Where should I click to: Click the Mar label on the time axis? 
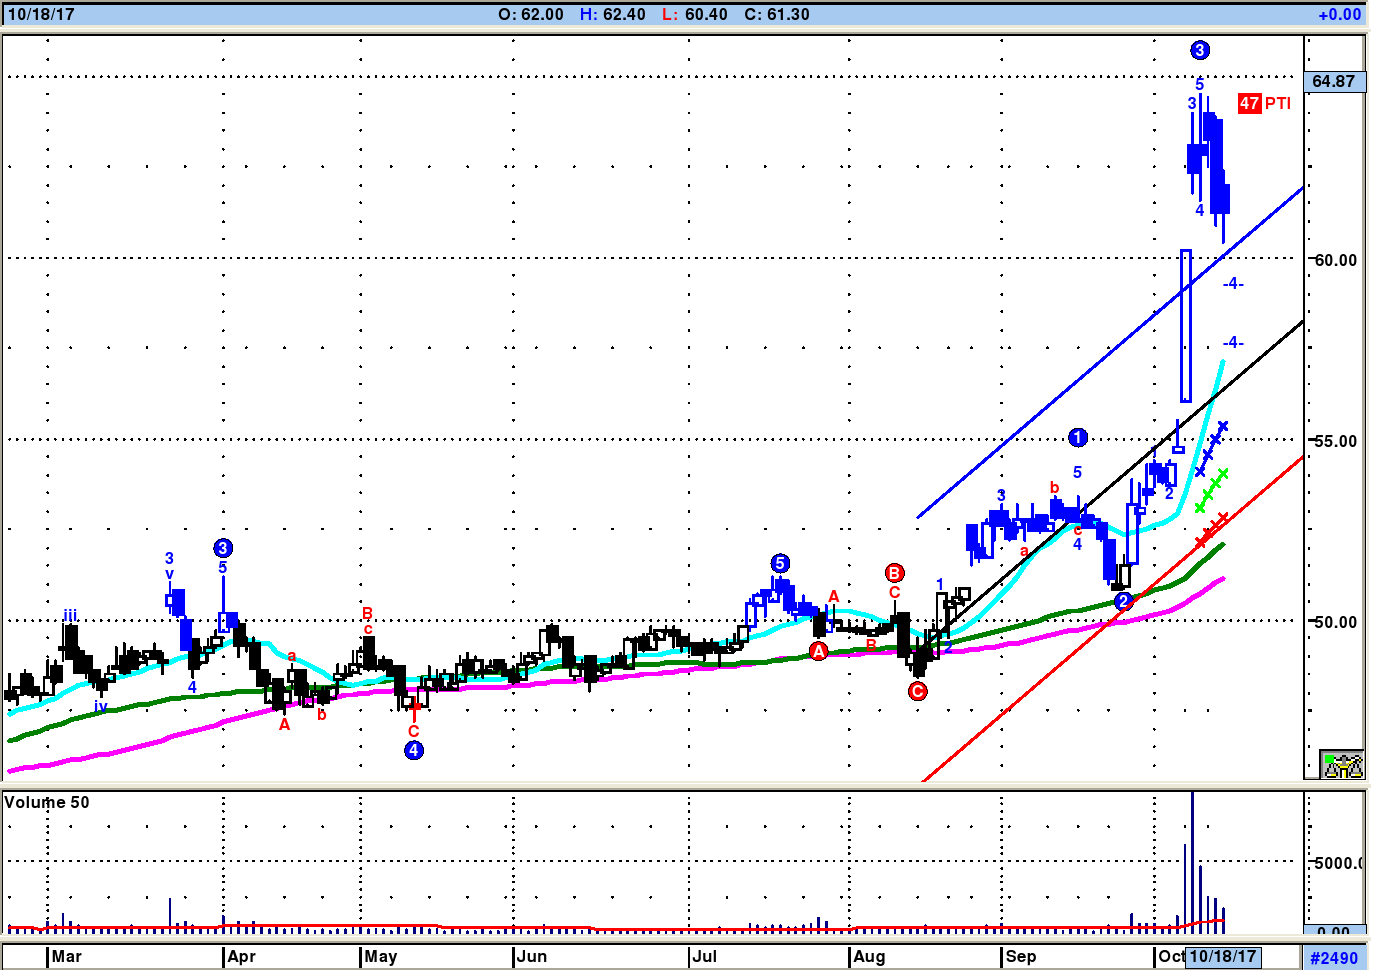(67, 957)
